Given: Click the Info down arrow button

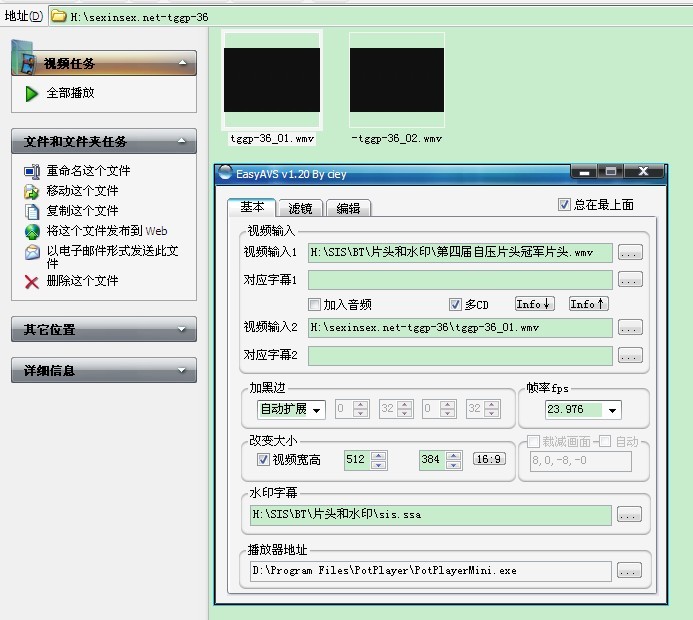Looking at the screenshot, I should (x=535, y=304).
